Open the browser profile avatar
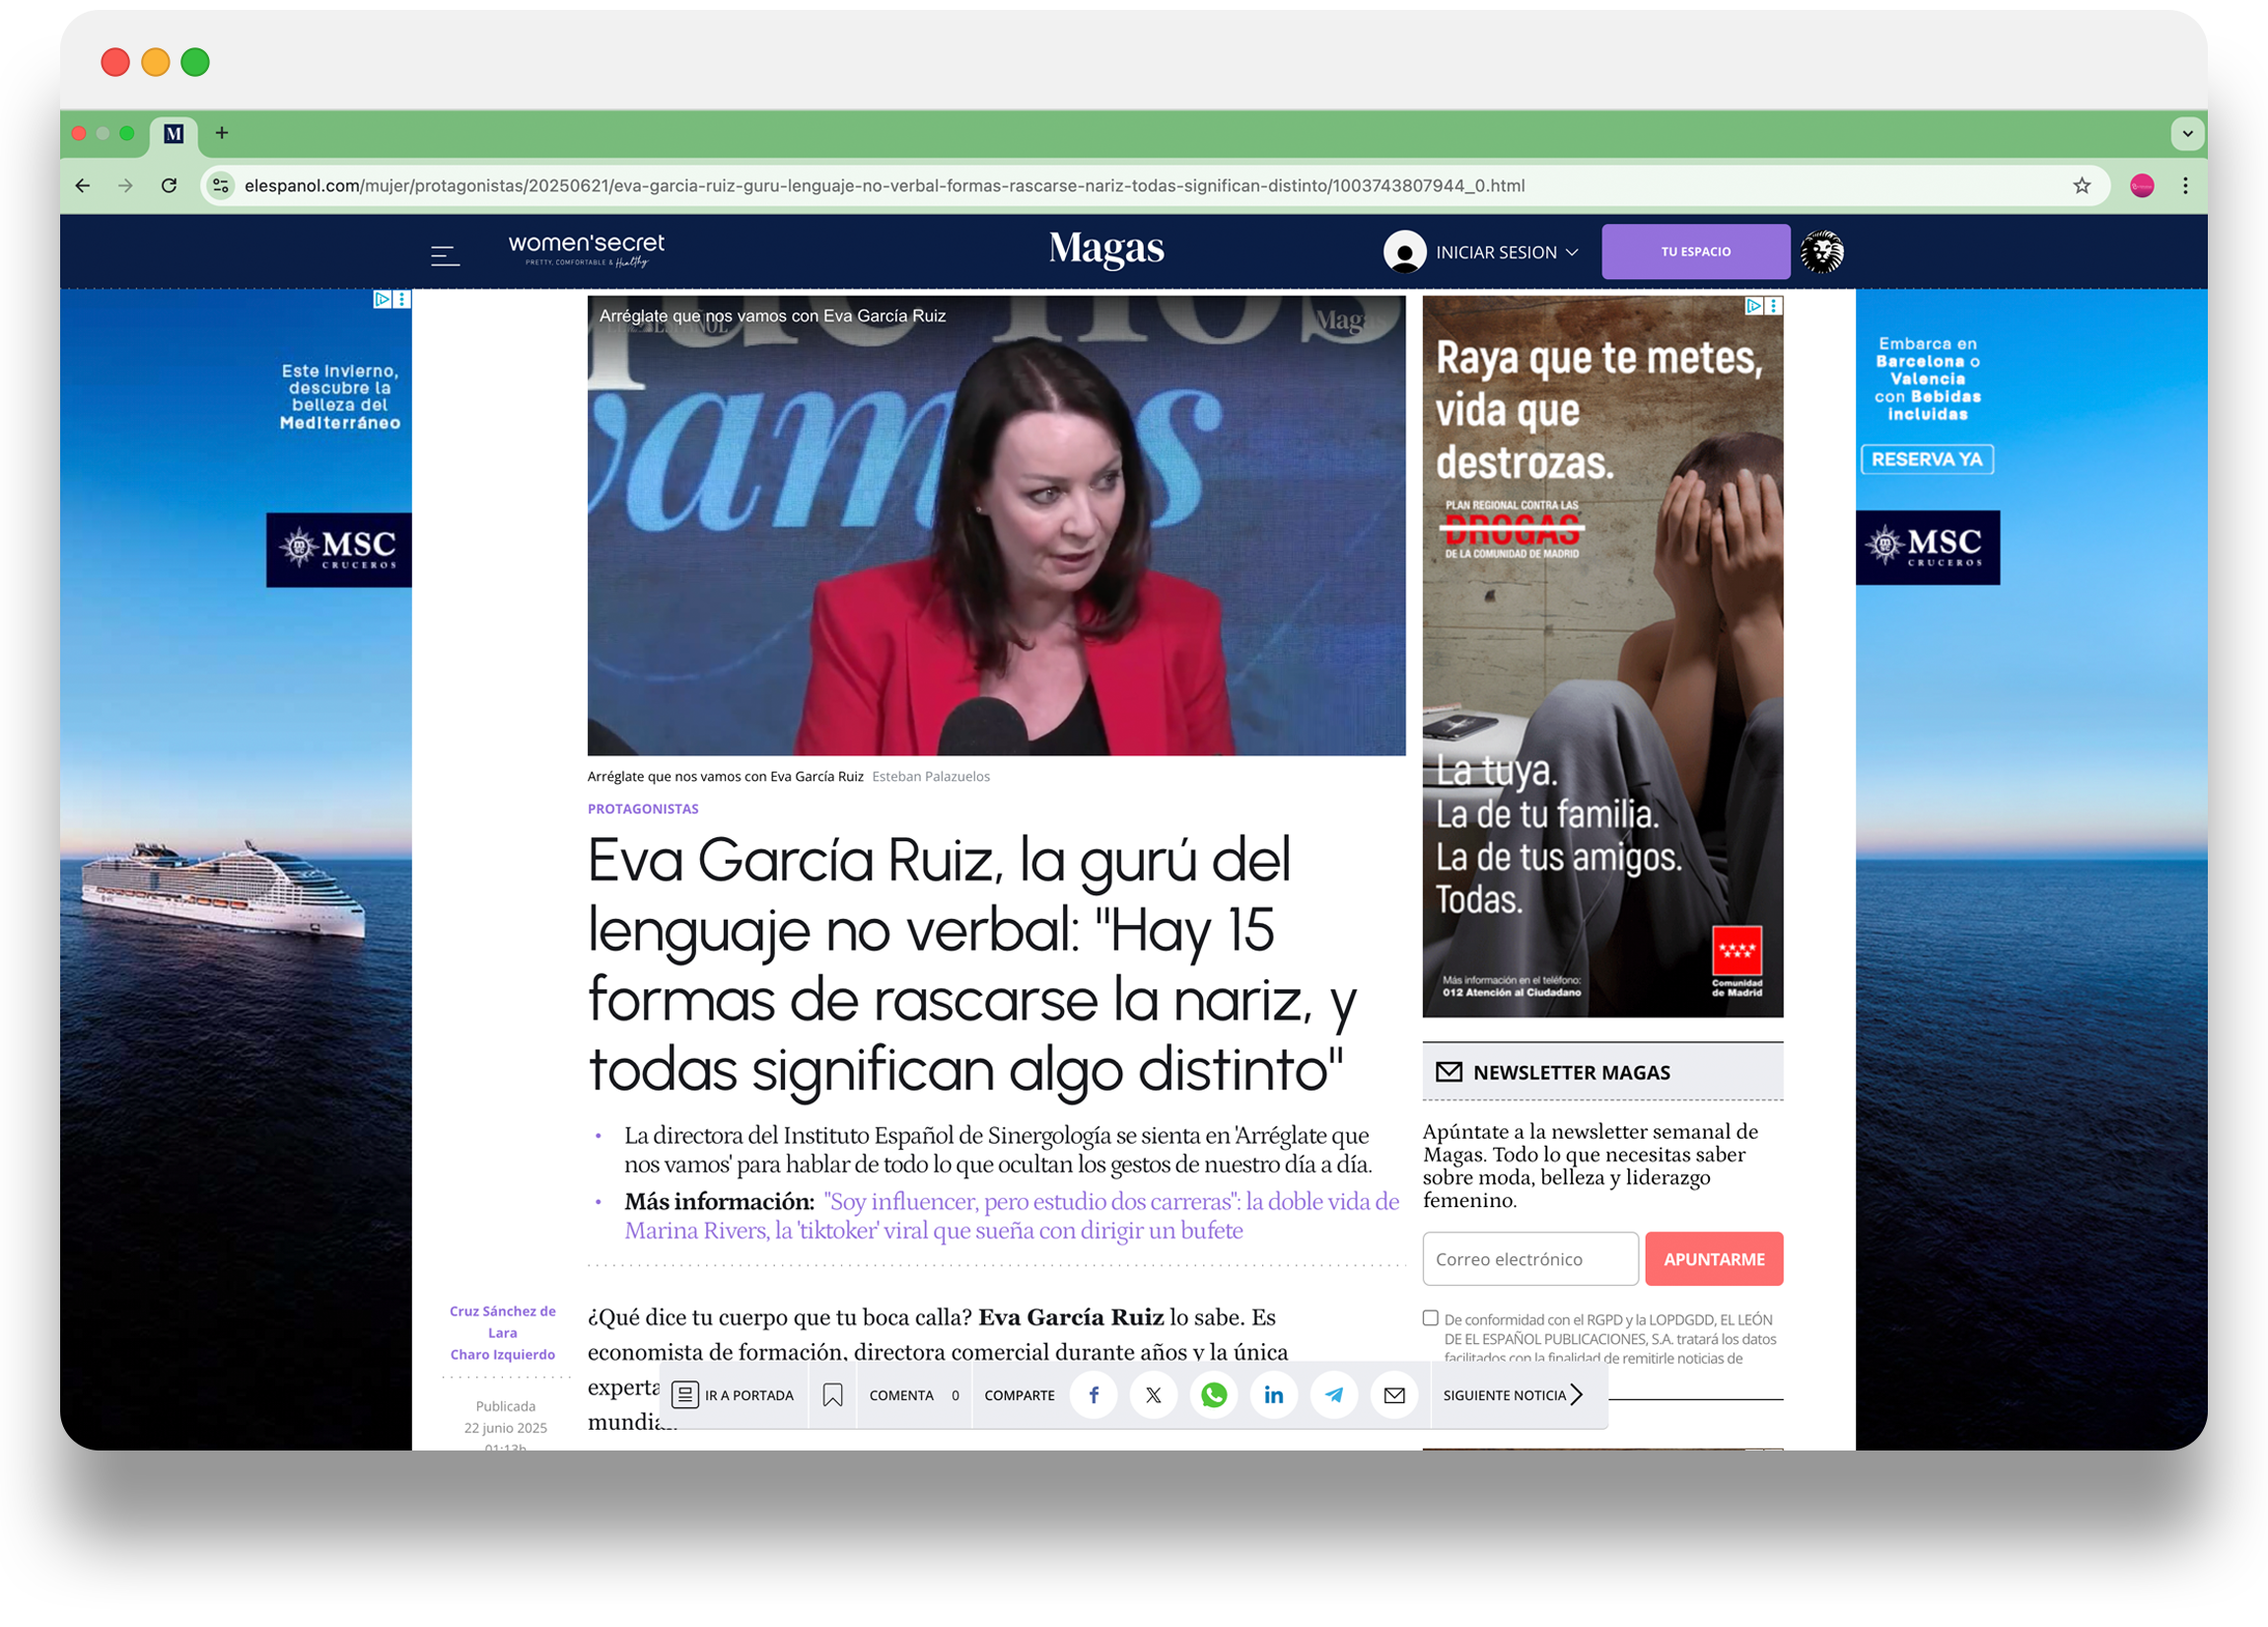This screenshot has height=1627, width=2268. 2142,186
